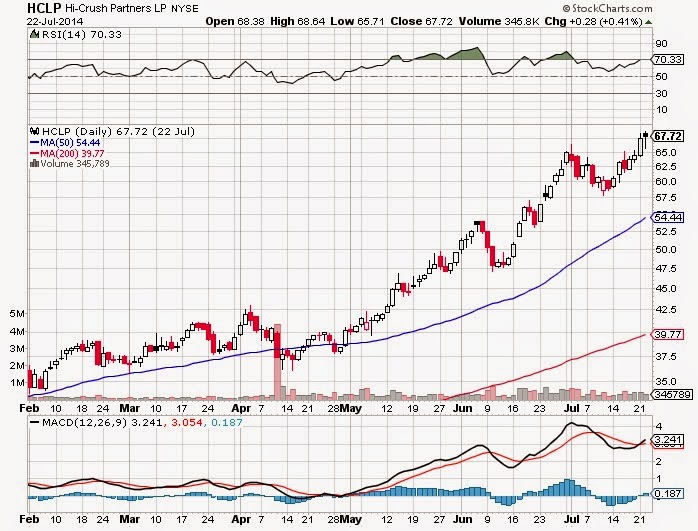The height and width of the screenshot is (531, 698).
Task: Click the "Jun" label on price chart axis
Action: pos(463,408)
